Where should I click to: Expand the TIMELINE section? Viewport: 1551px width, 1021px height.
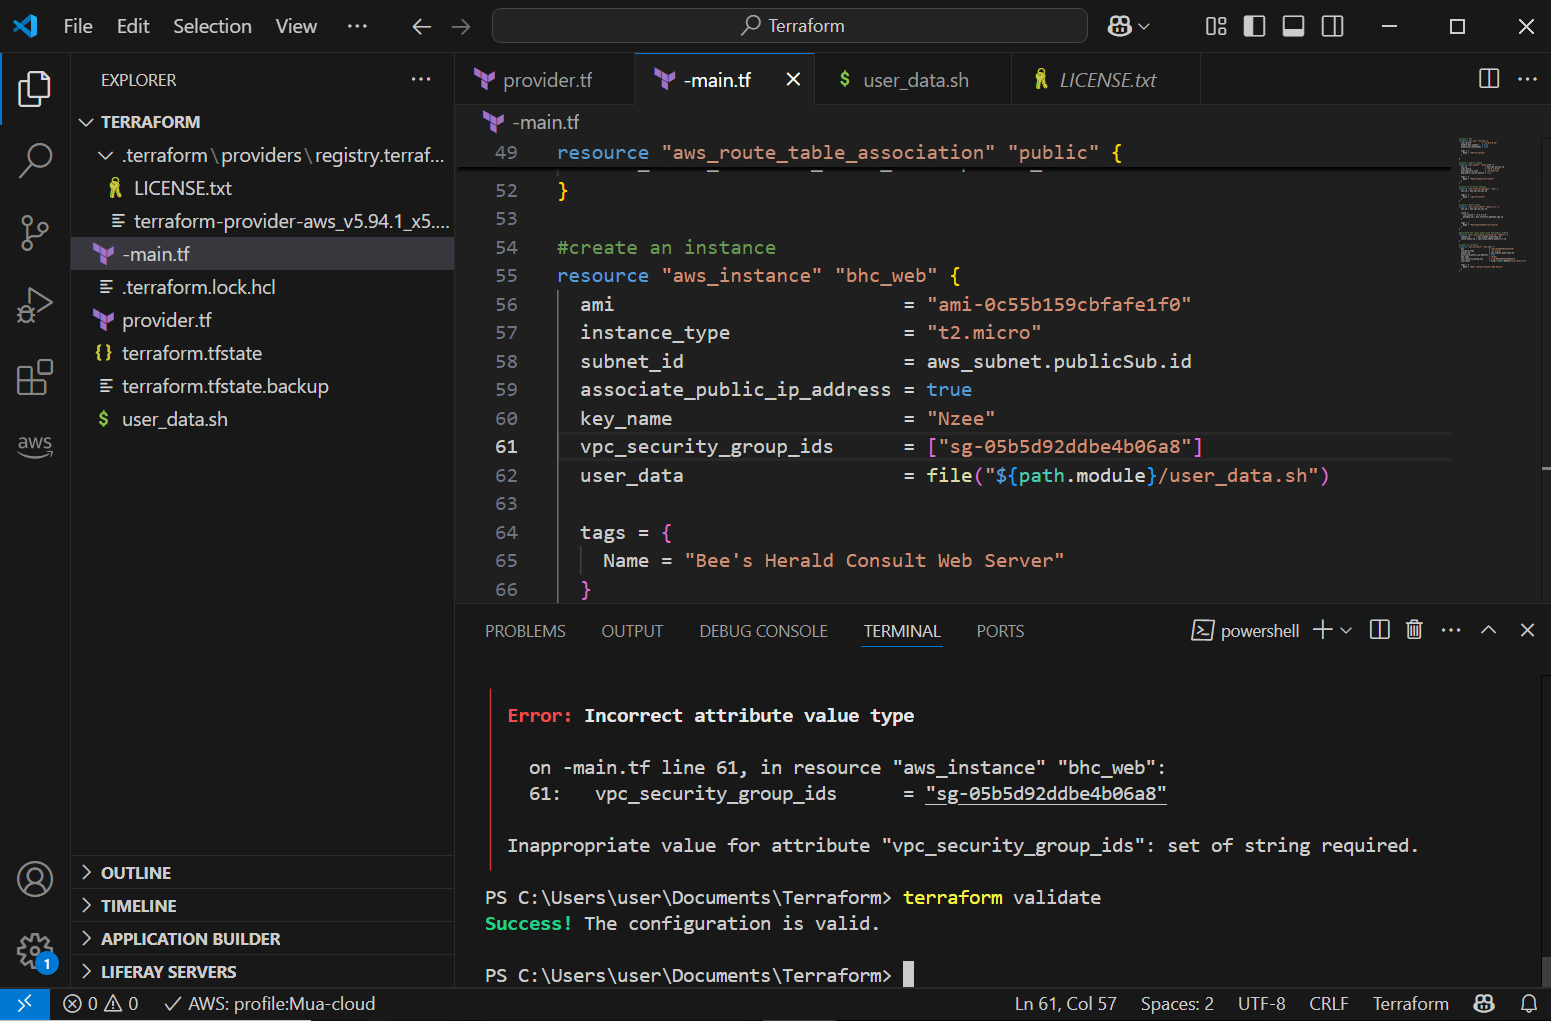[x=263, y=906]
